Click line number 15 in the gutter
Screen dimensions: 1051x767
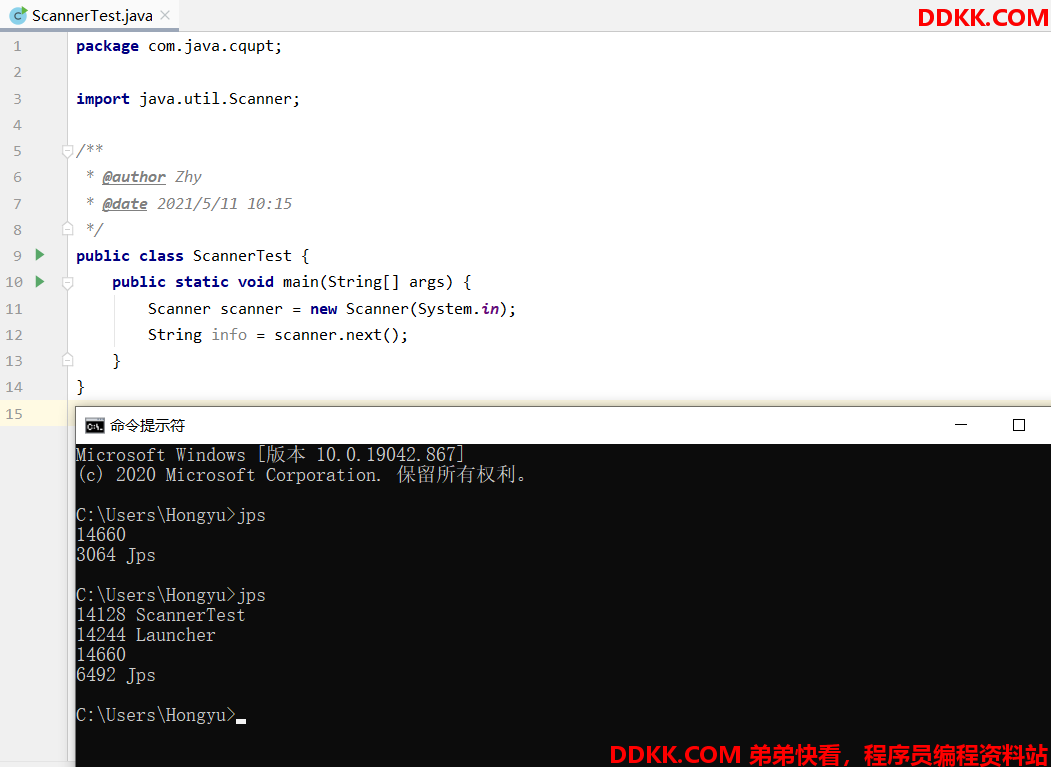13,413
